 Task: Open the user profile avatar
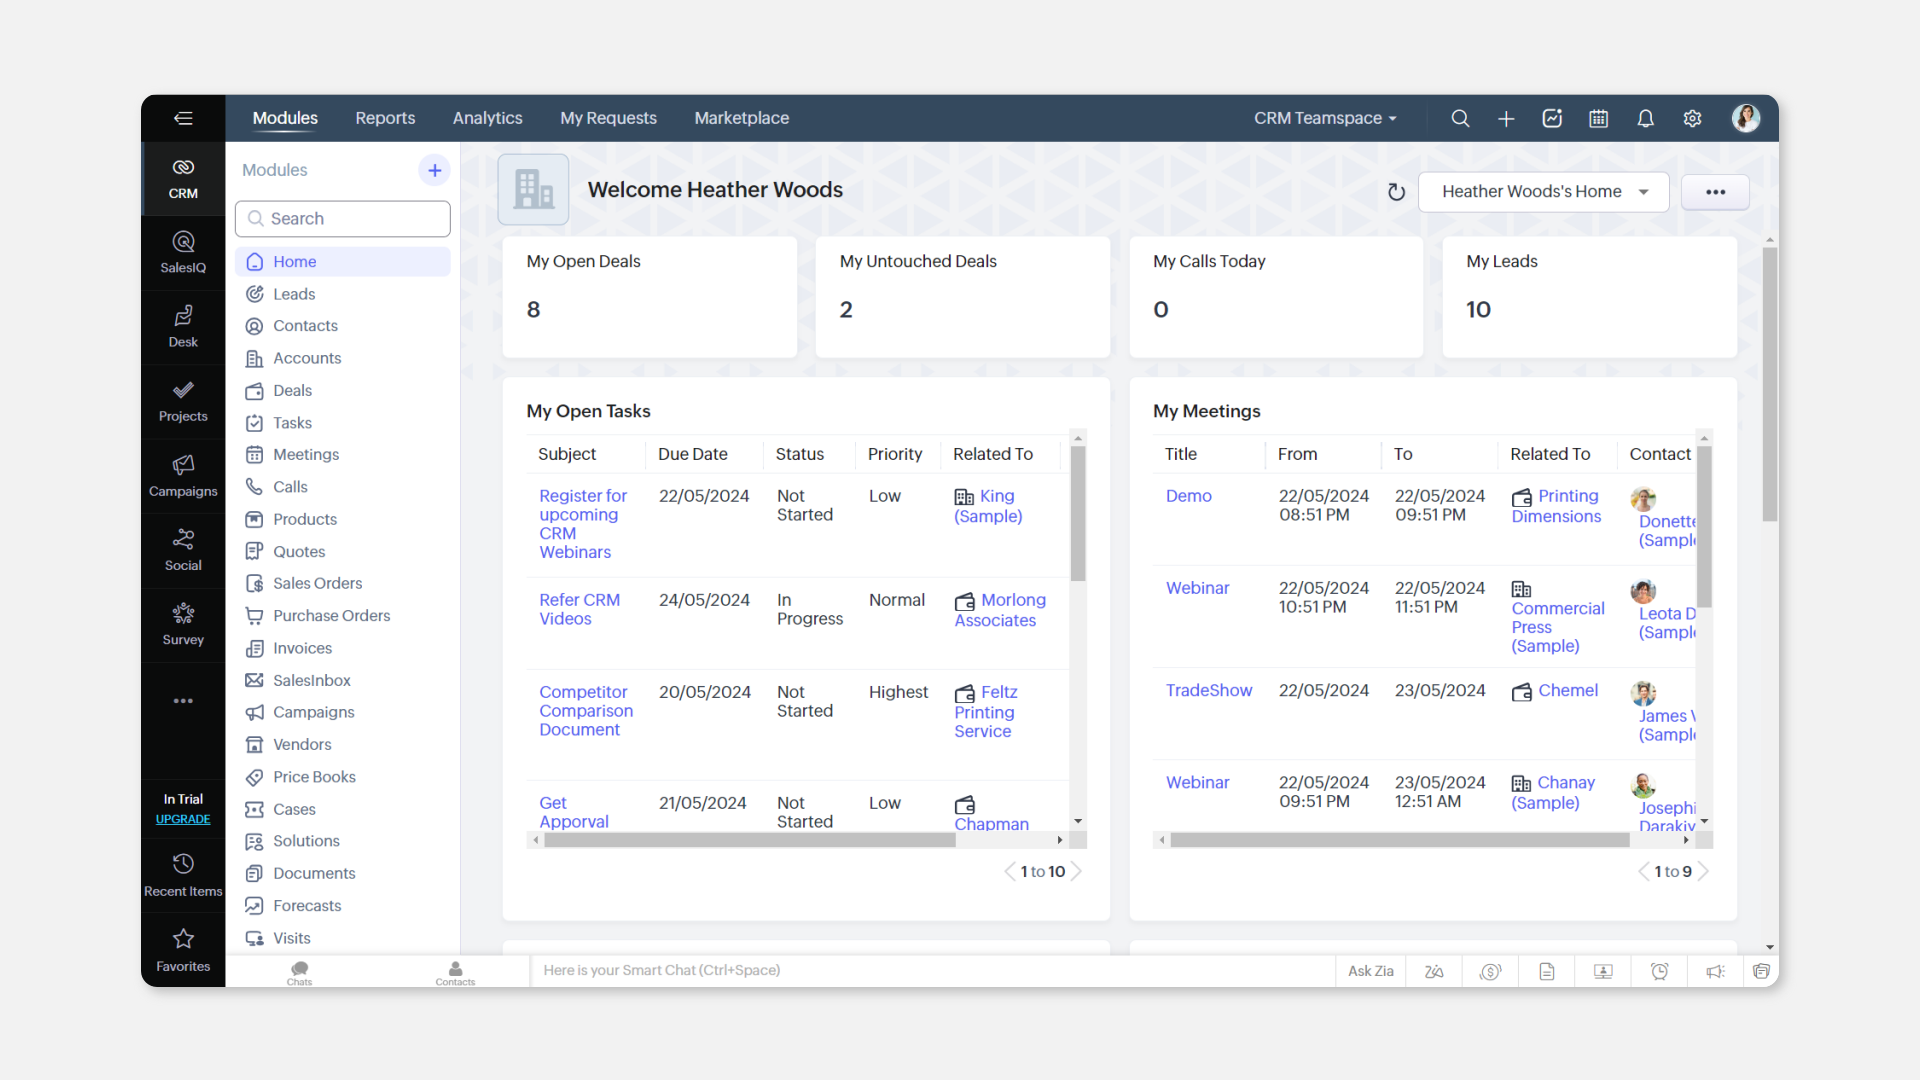coord(1746,118)
